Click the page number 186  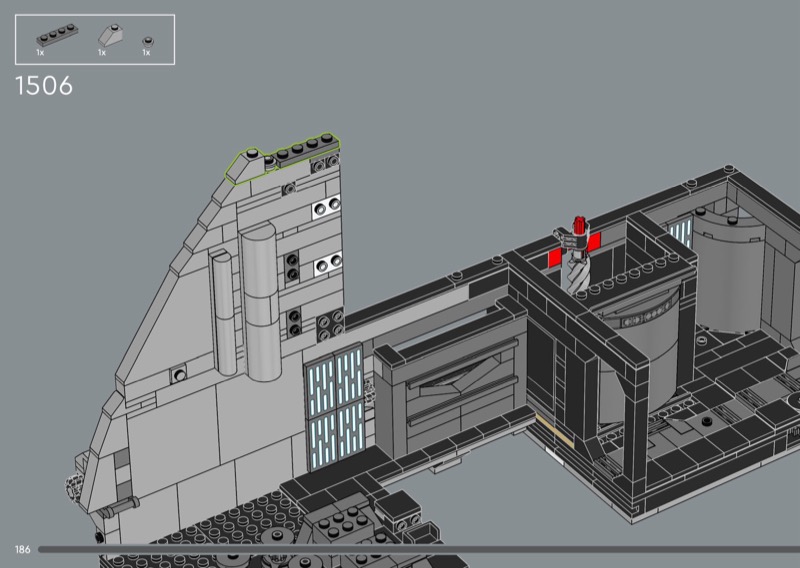(x=23, y=549)
